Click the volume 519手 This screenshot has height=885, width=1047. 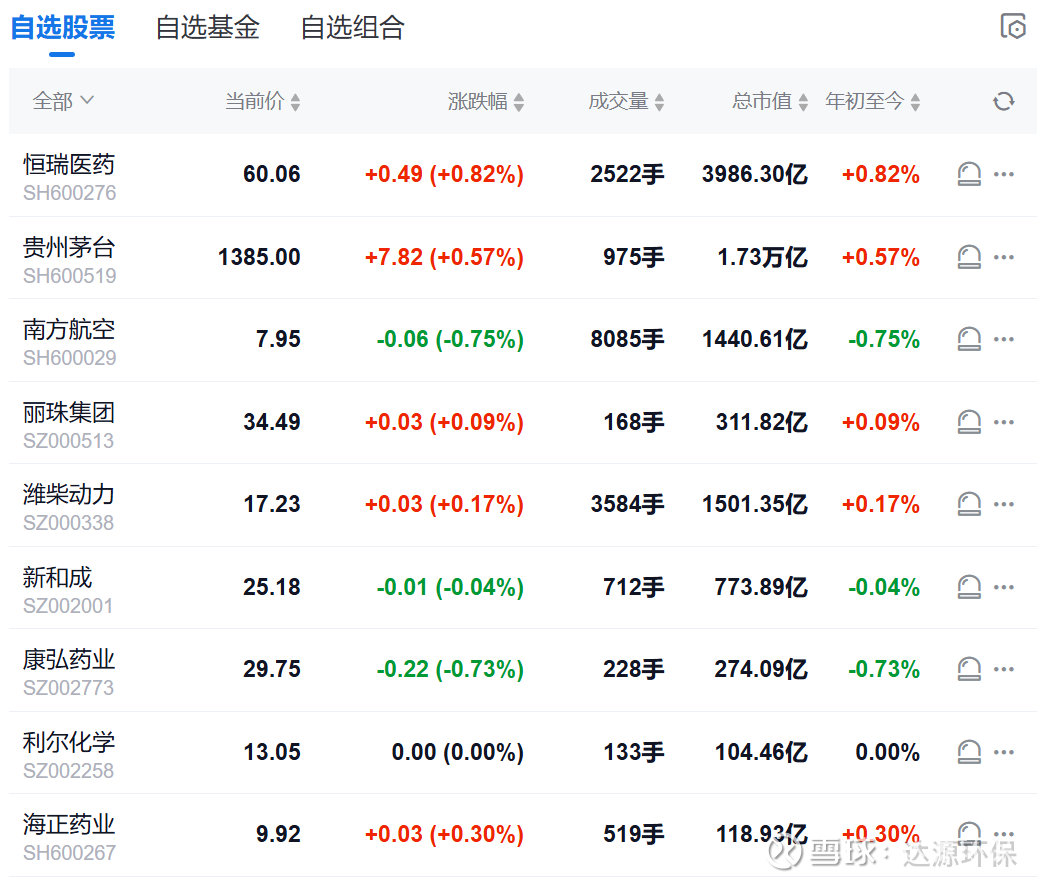click(x=634, y=834)
